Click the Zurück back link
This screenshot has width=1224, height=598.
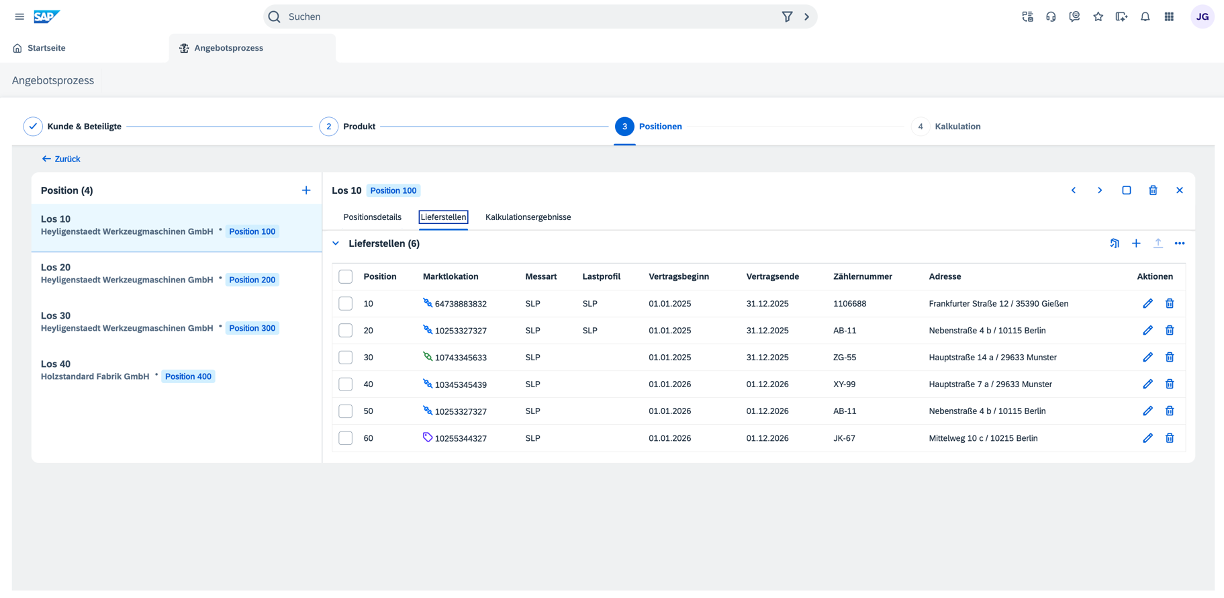61,159
